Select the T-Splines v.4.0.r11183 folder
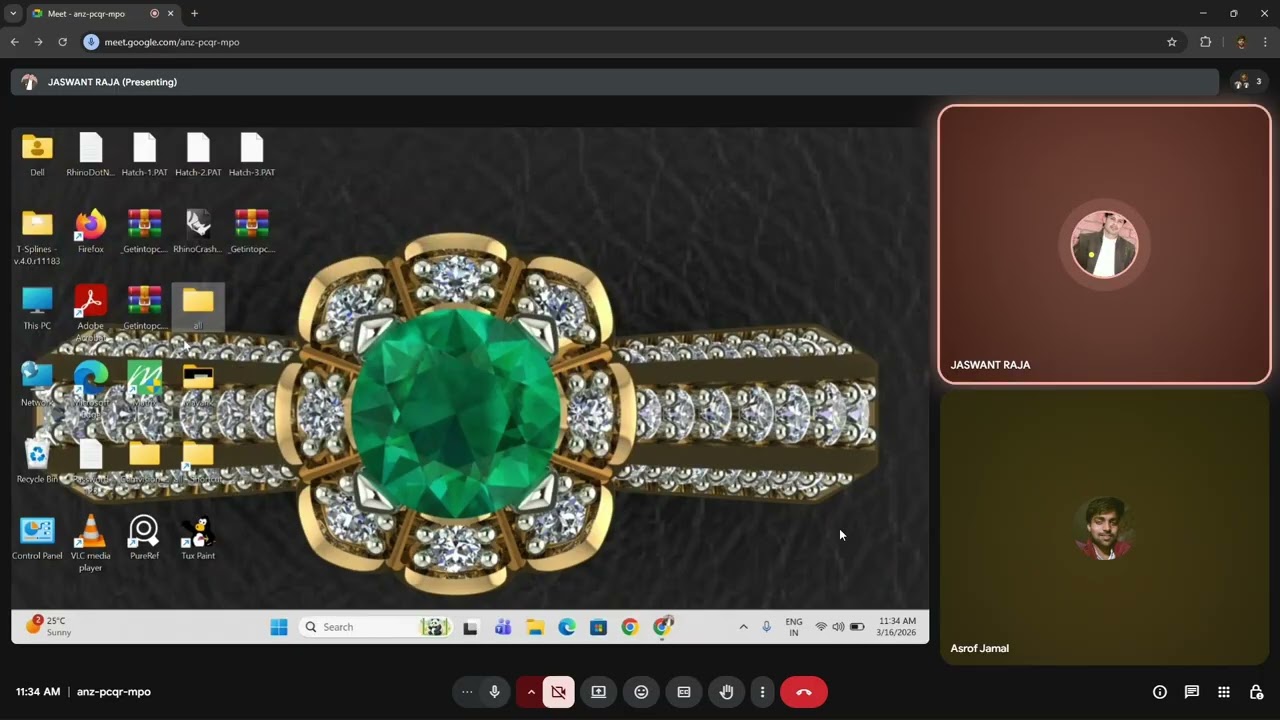Image resolution: width=1280 pixels, height=720 pixels. point(37,237)
